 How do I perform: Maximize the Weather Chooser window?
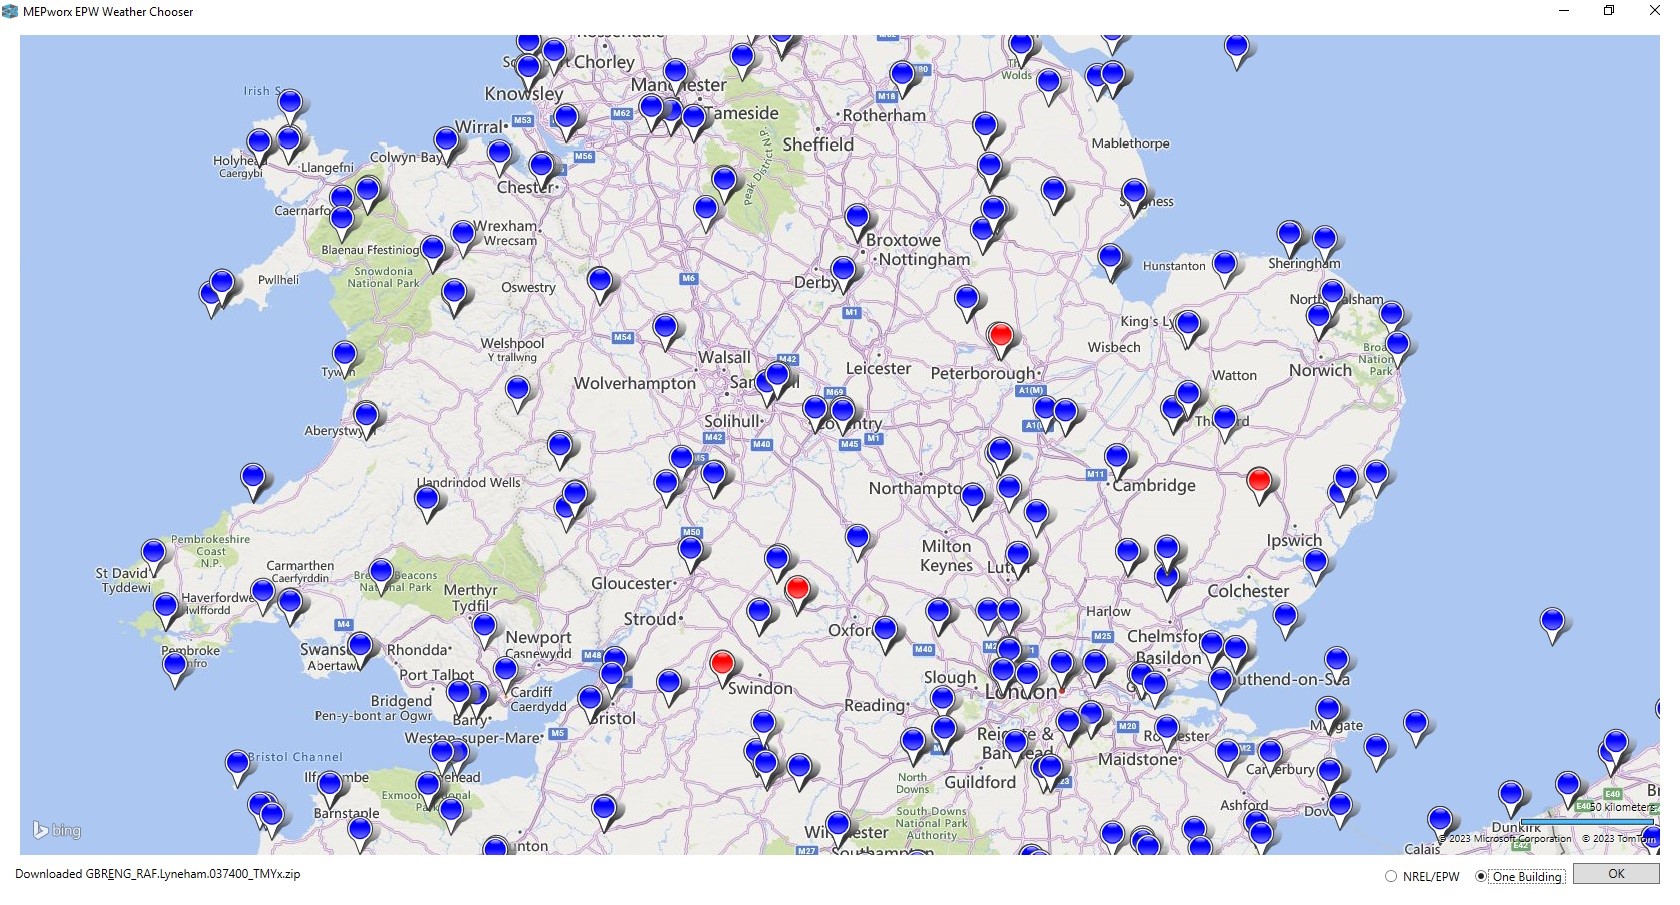(x=1609, y=11)
